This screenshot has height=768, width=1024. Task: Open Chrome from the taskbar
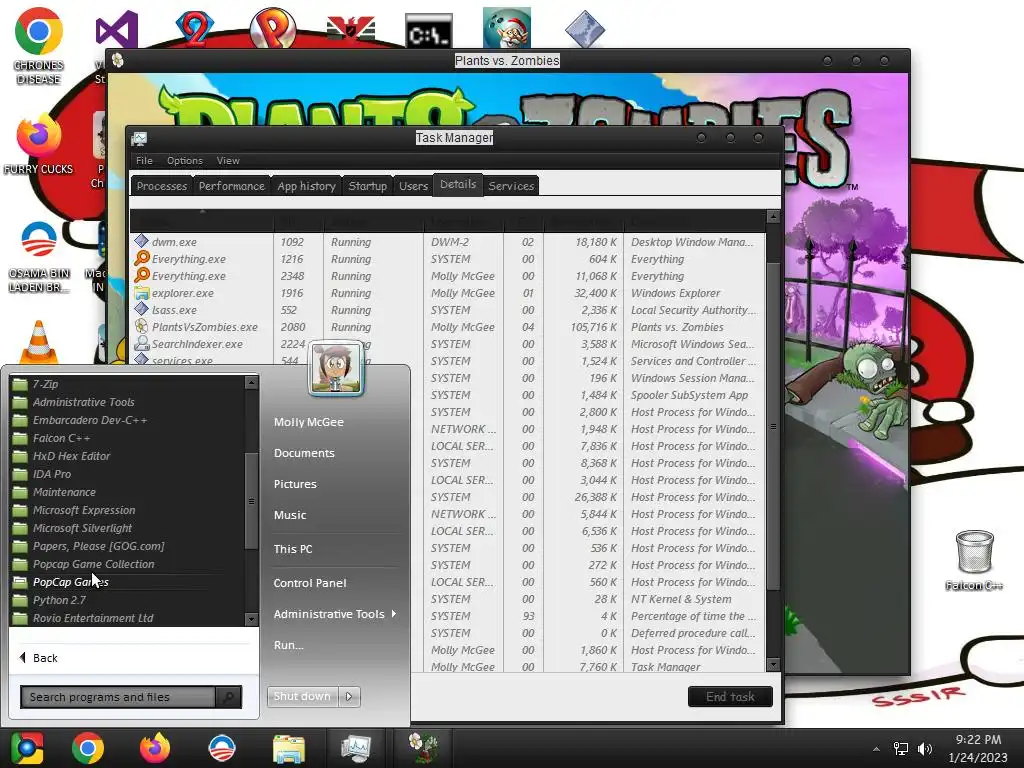click(x=88, y=748)
